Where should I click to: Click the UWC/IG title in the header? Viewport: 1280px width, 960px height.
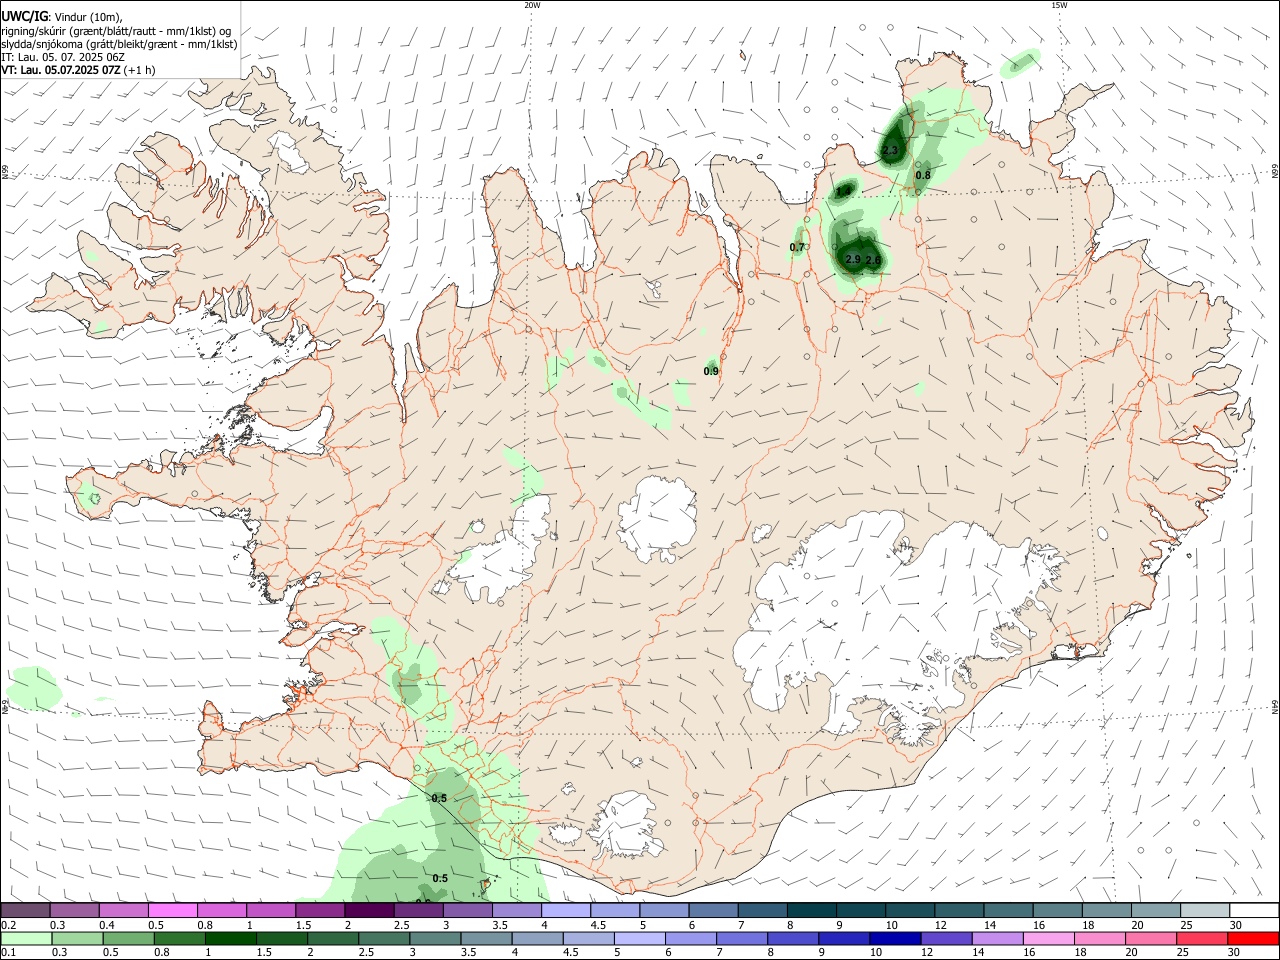coord(24,15)
